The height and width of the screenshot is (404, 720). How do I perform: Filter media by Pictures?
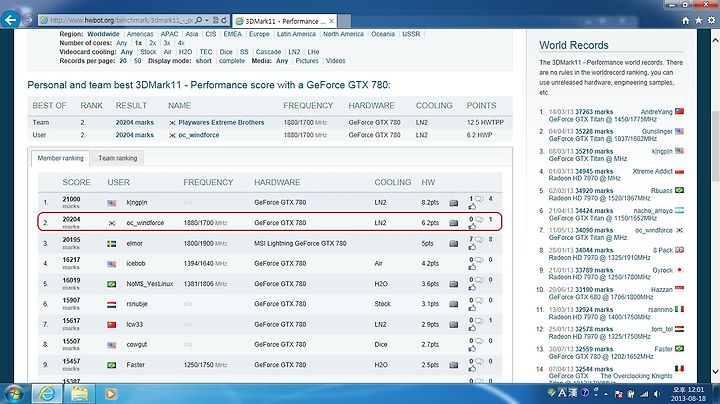tap(307, 61)
